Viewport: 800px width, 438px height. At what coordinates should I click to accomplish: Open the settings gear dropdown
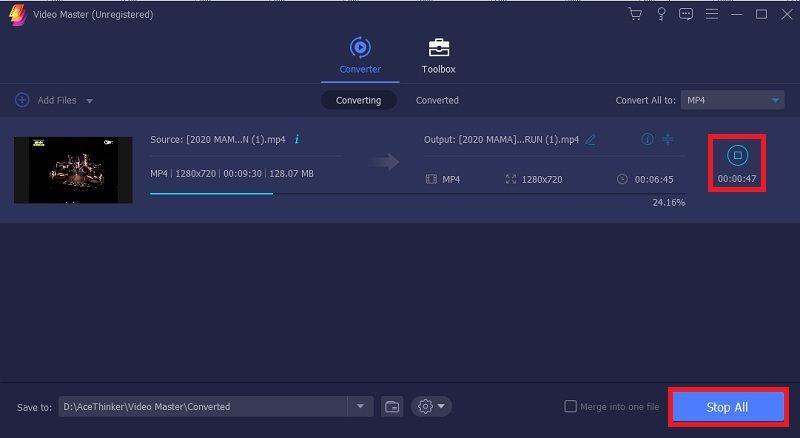click(431, 406)
